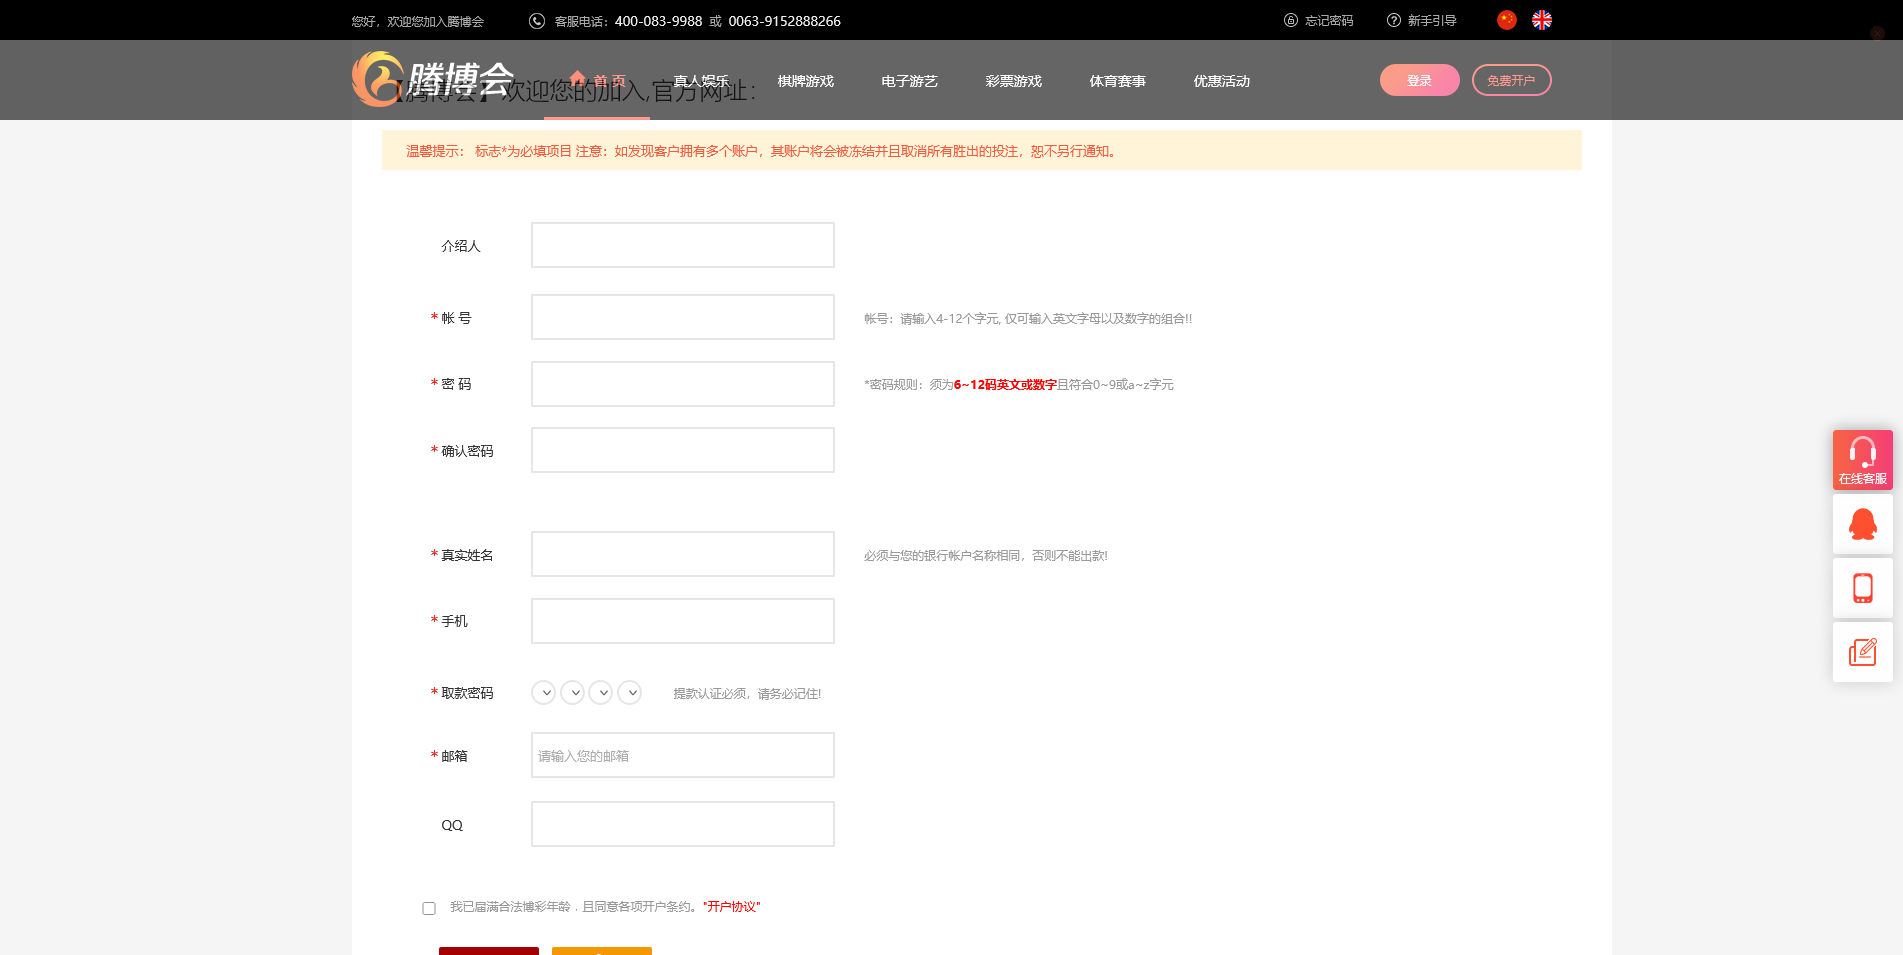
Task: Open the 电子游艺 menu
Action: tap(909, 81)
